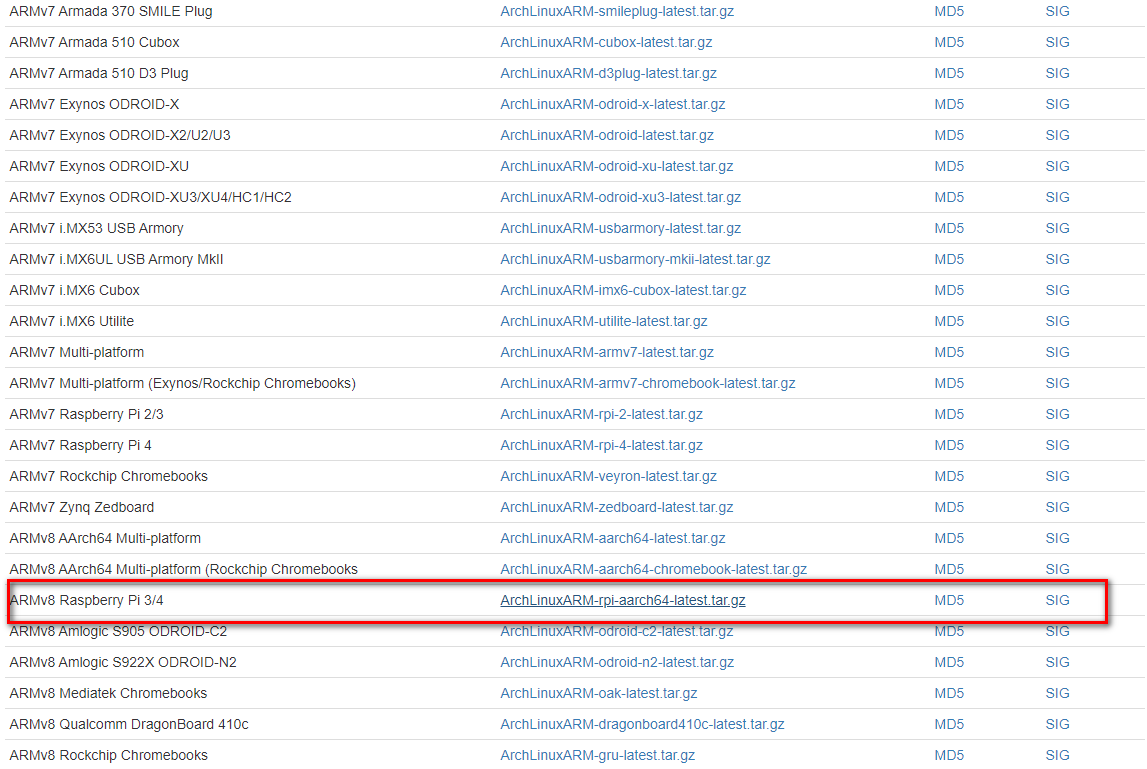1147x769 pixels.
Task: Open SIG link for Raspberry Pi 3/4
Action: pyautogui.click(x=1057, y=600)
